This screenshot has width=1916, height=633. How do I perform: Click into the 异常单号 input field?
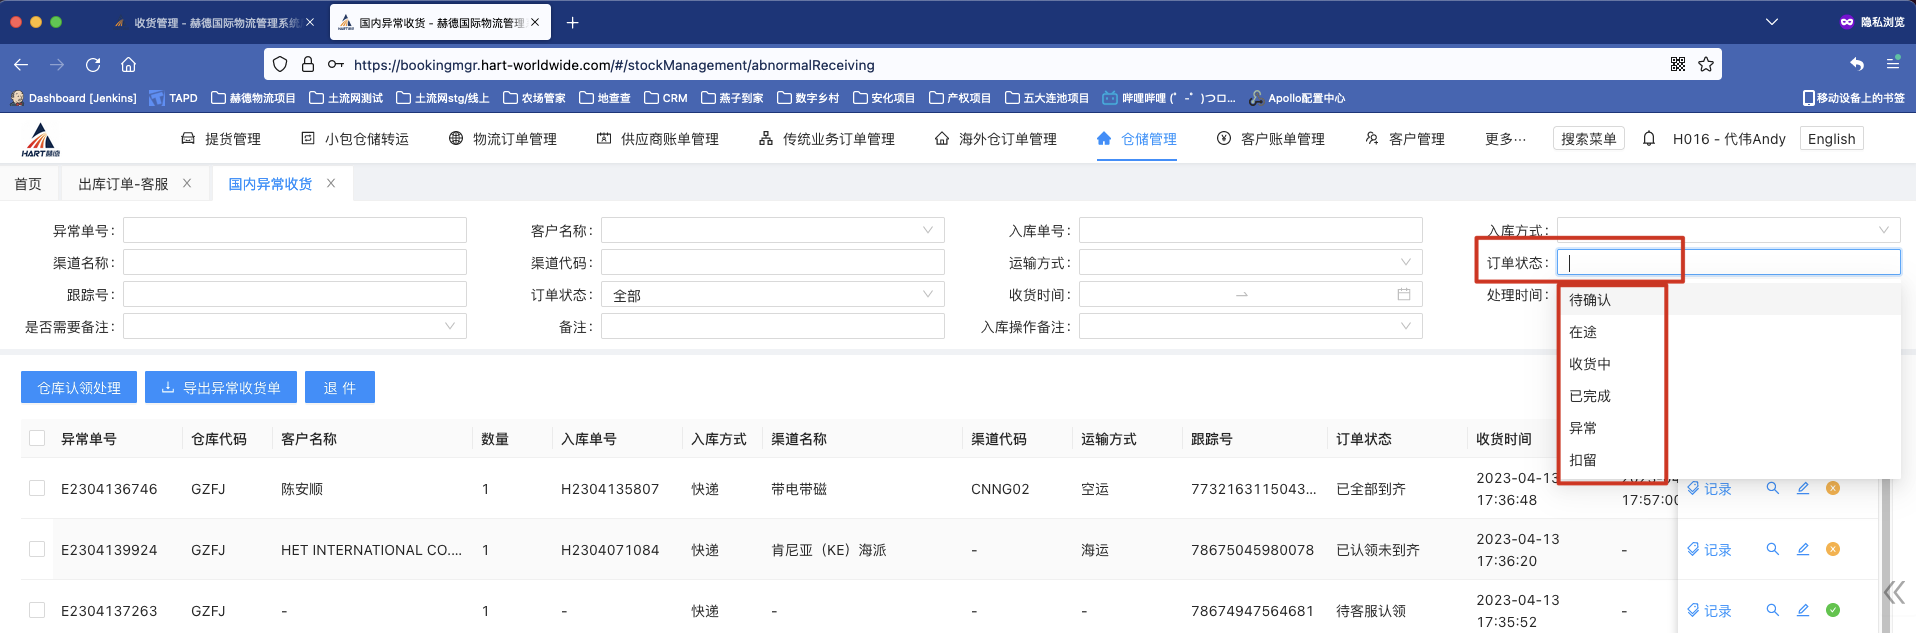[294, 231]
